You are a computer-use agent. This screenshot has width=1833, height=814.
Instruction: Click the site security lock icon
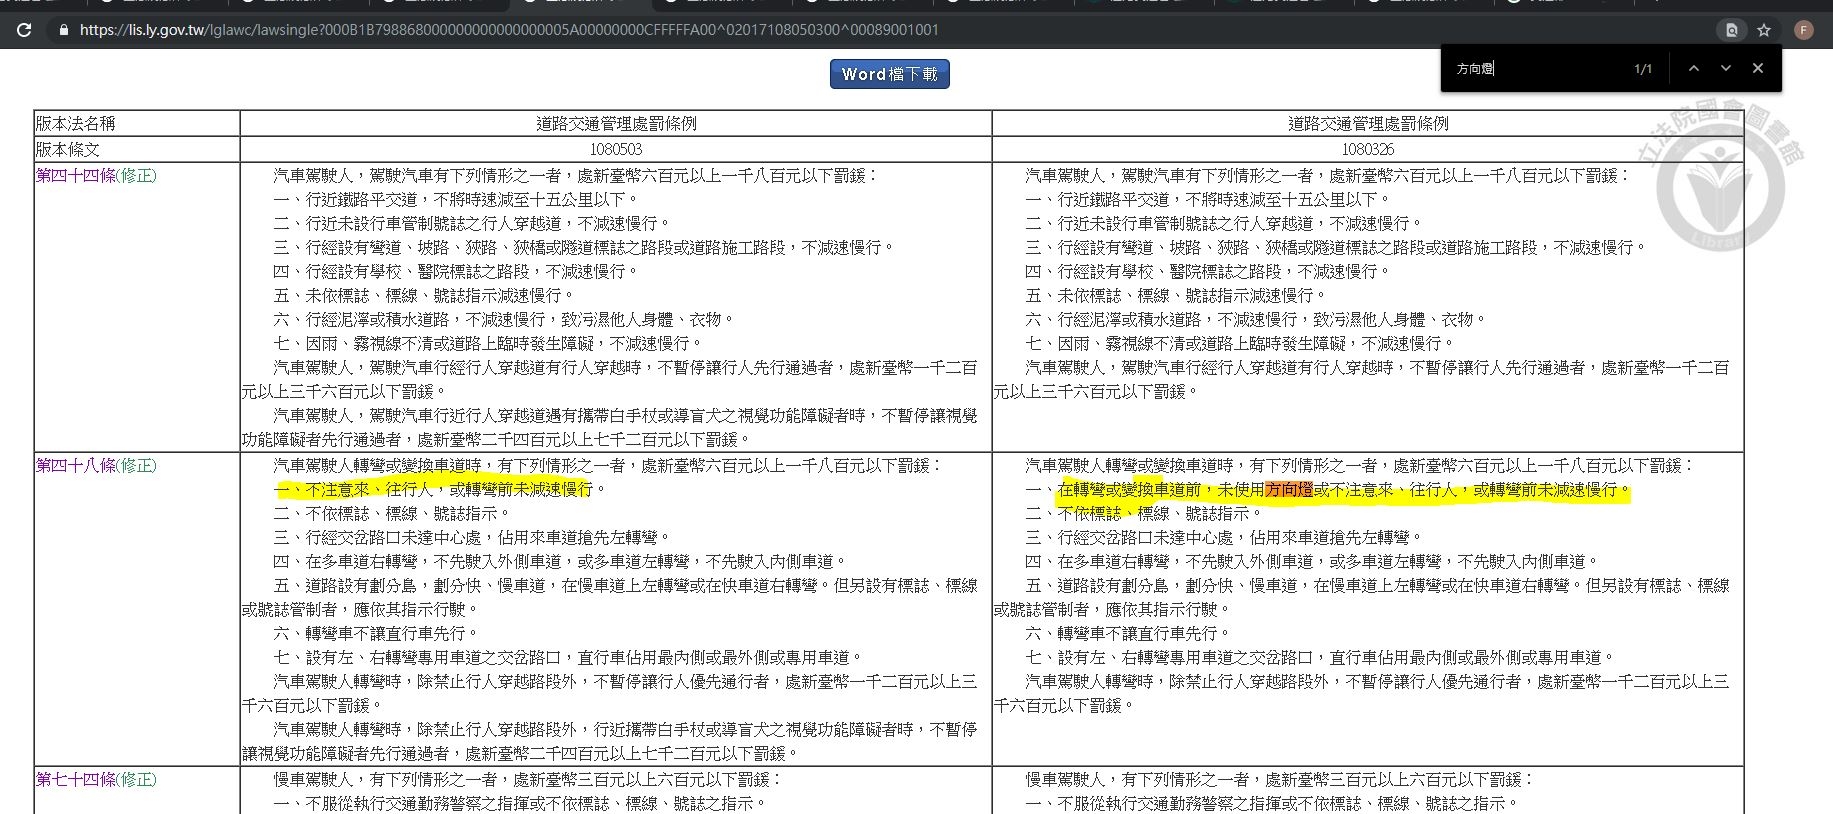(65, 30)
